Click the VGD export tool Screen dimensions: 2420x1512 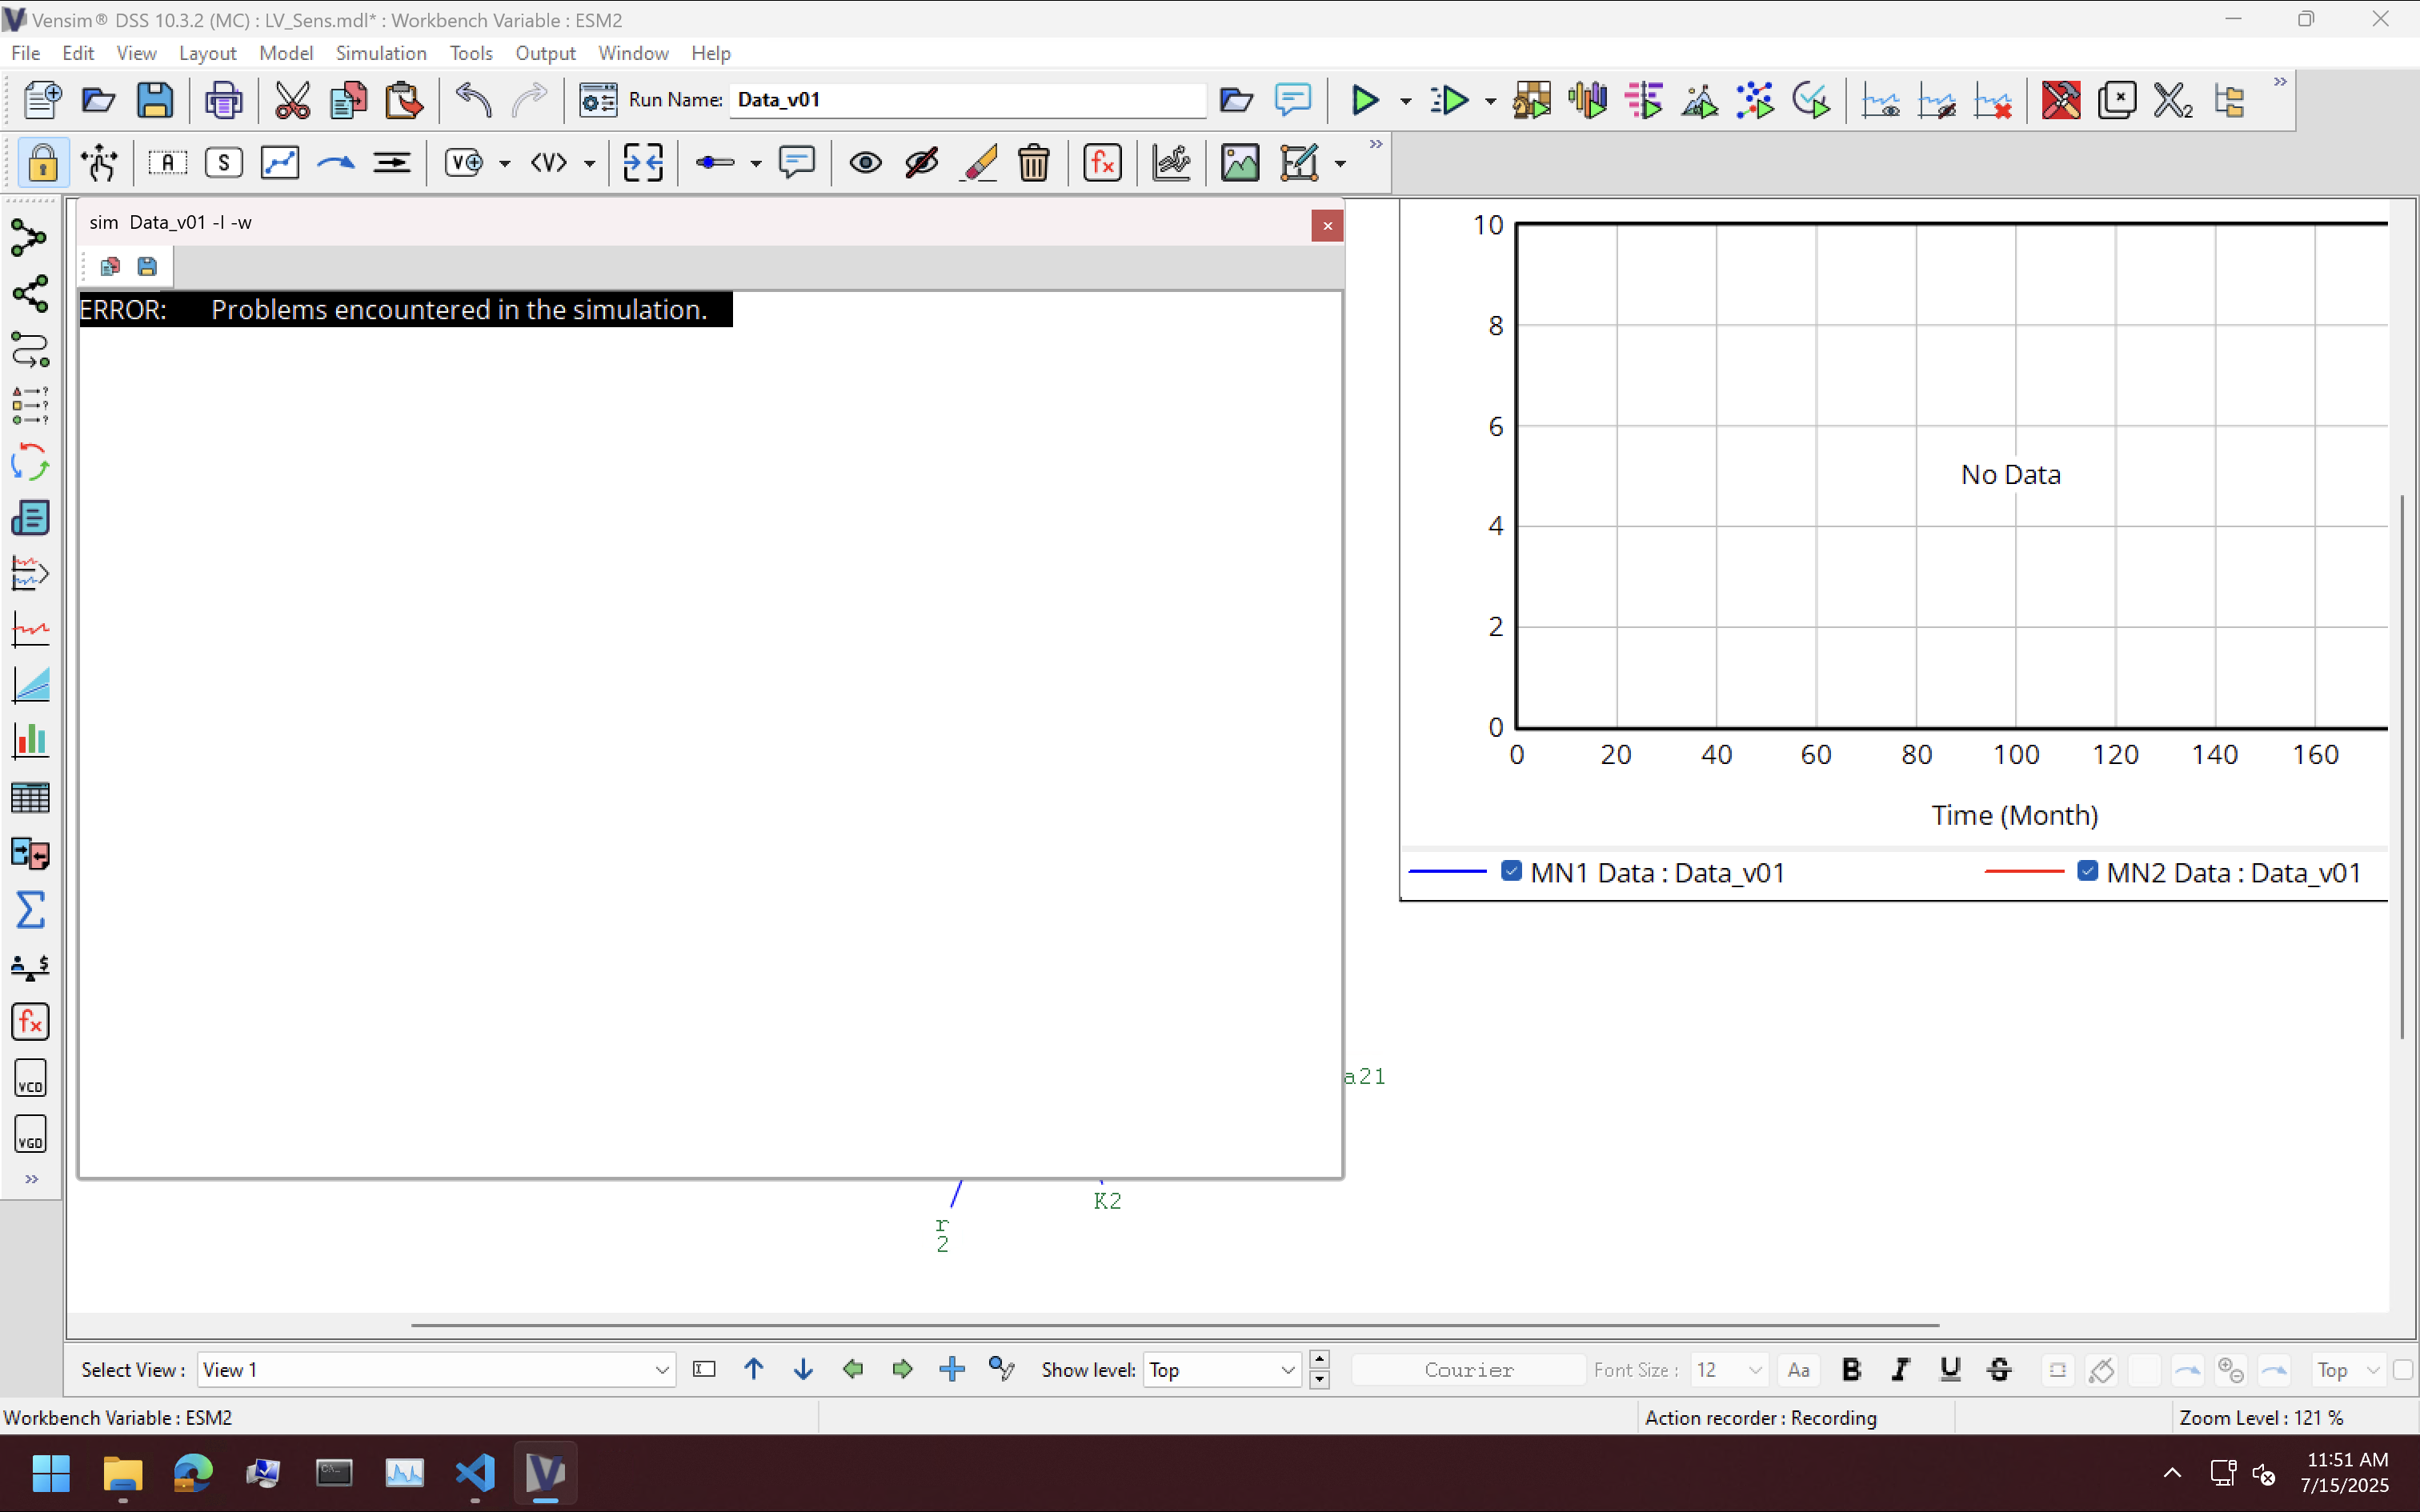(30, 1135)
